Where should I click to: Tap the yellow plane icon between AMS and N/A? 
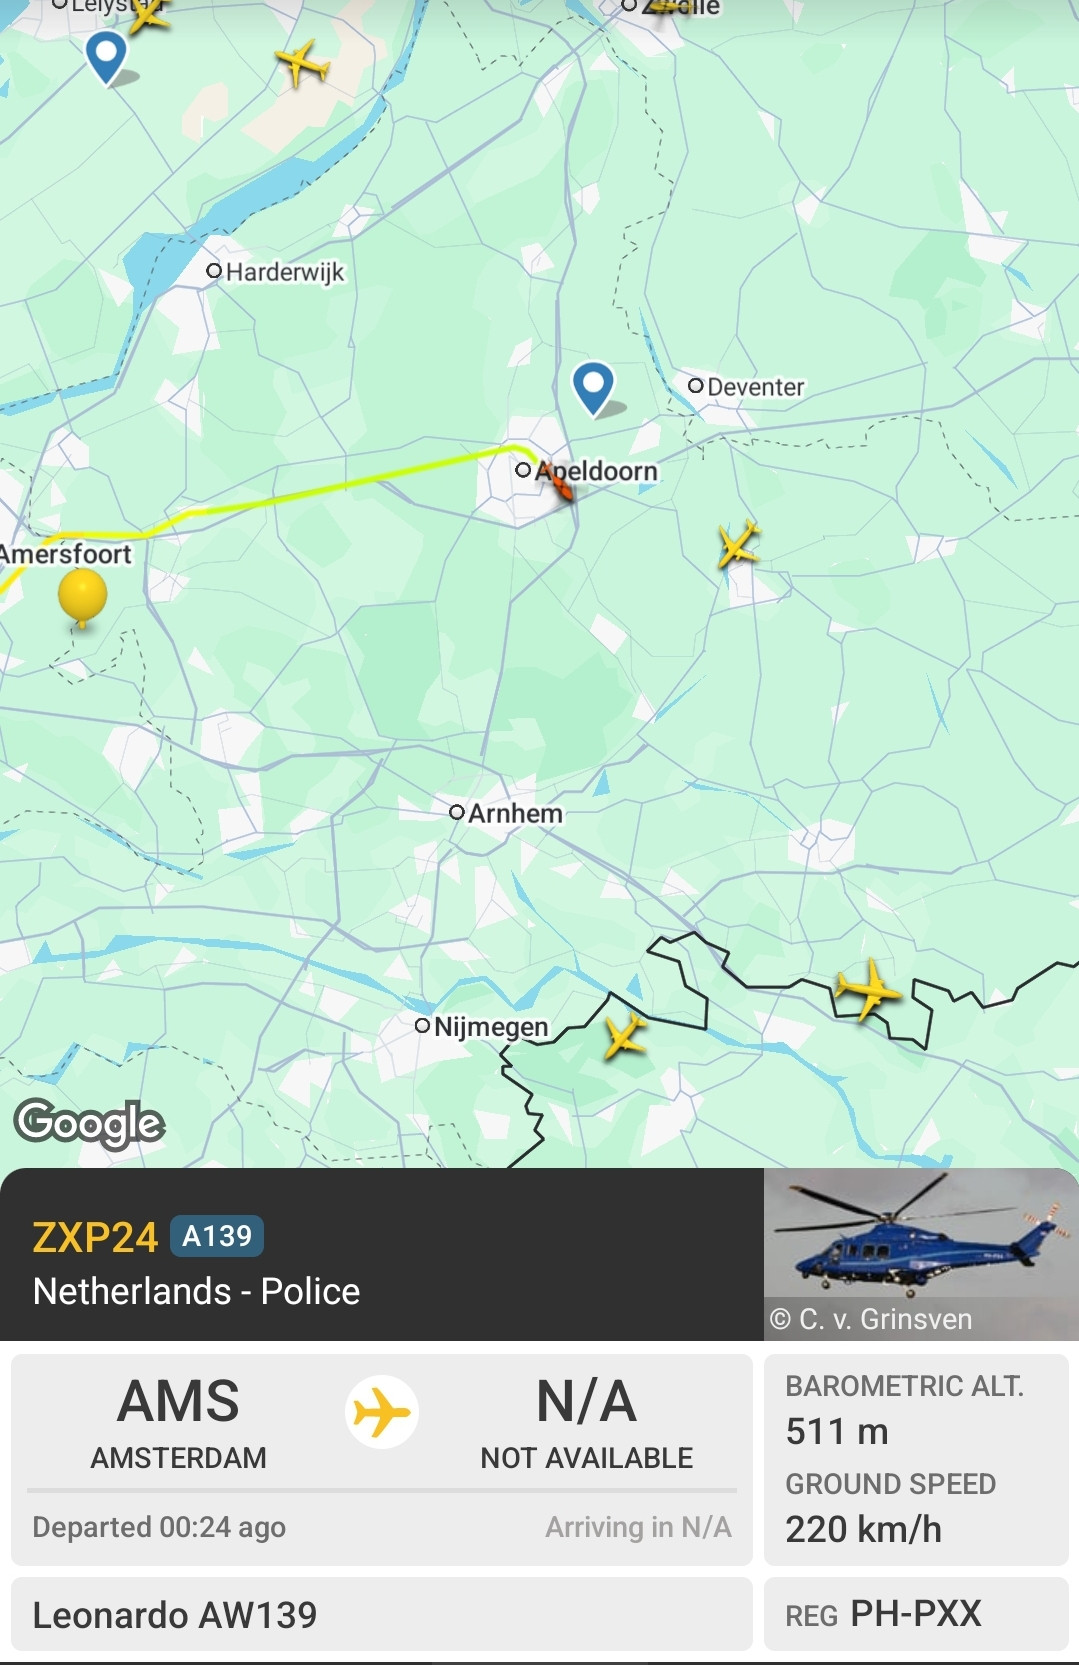382,1413
